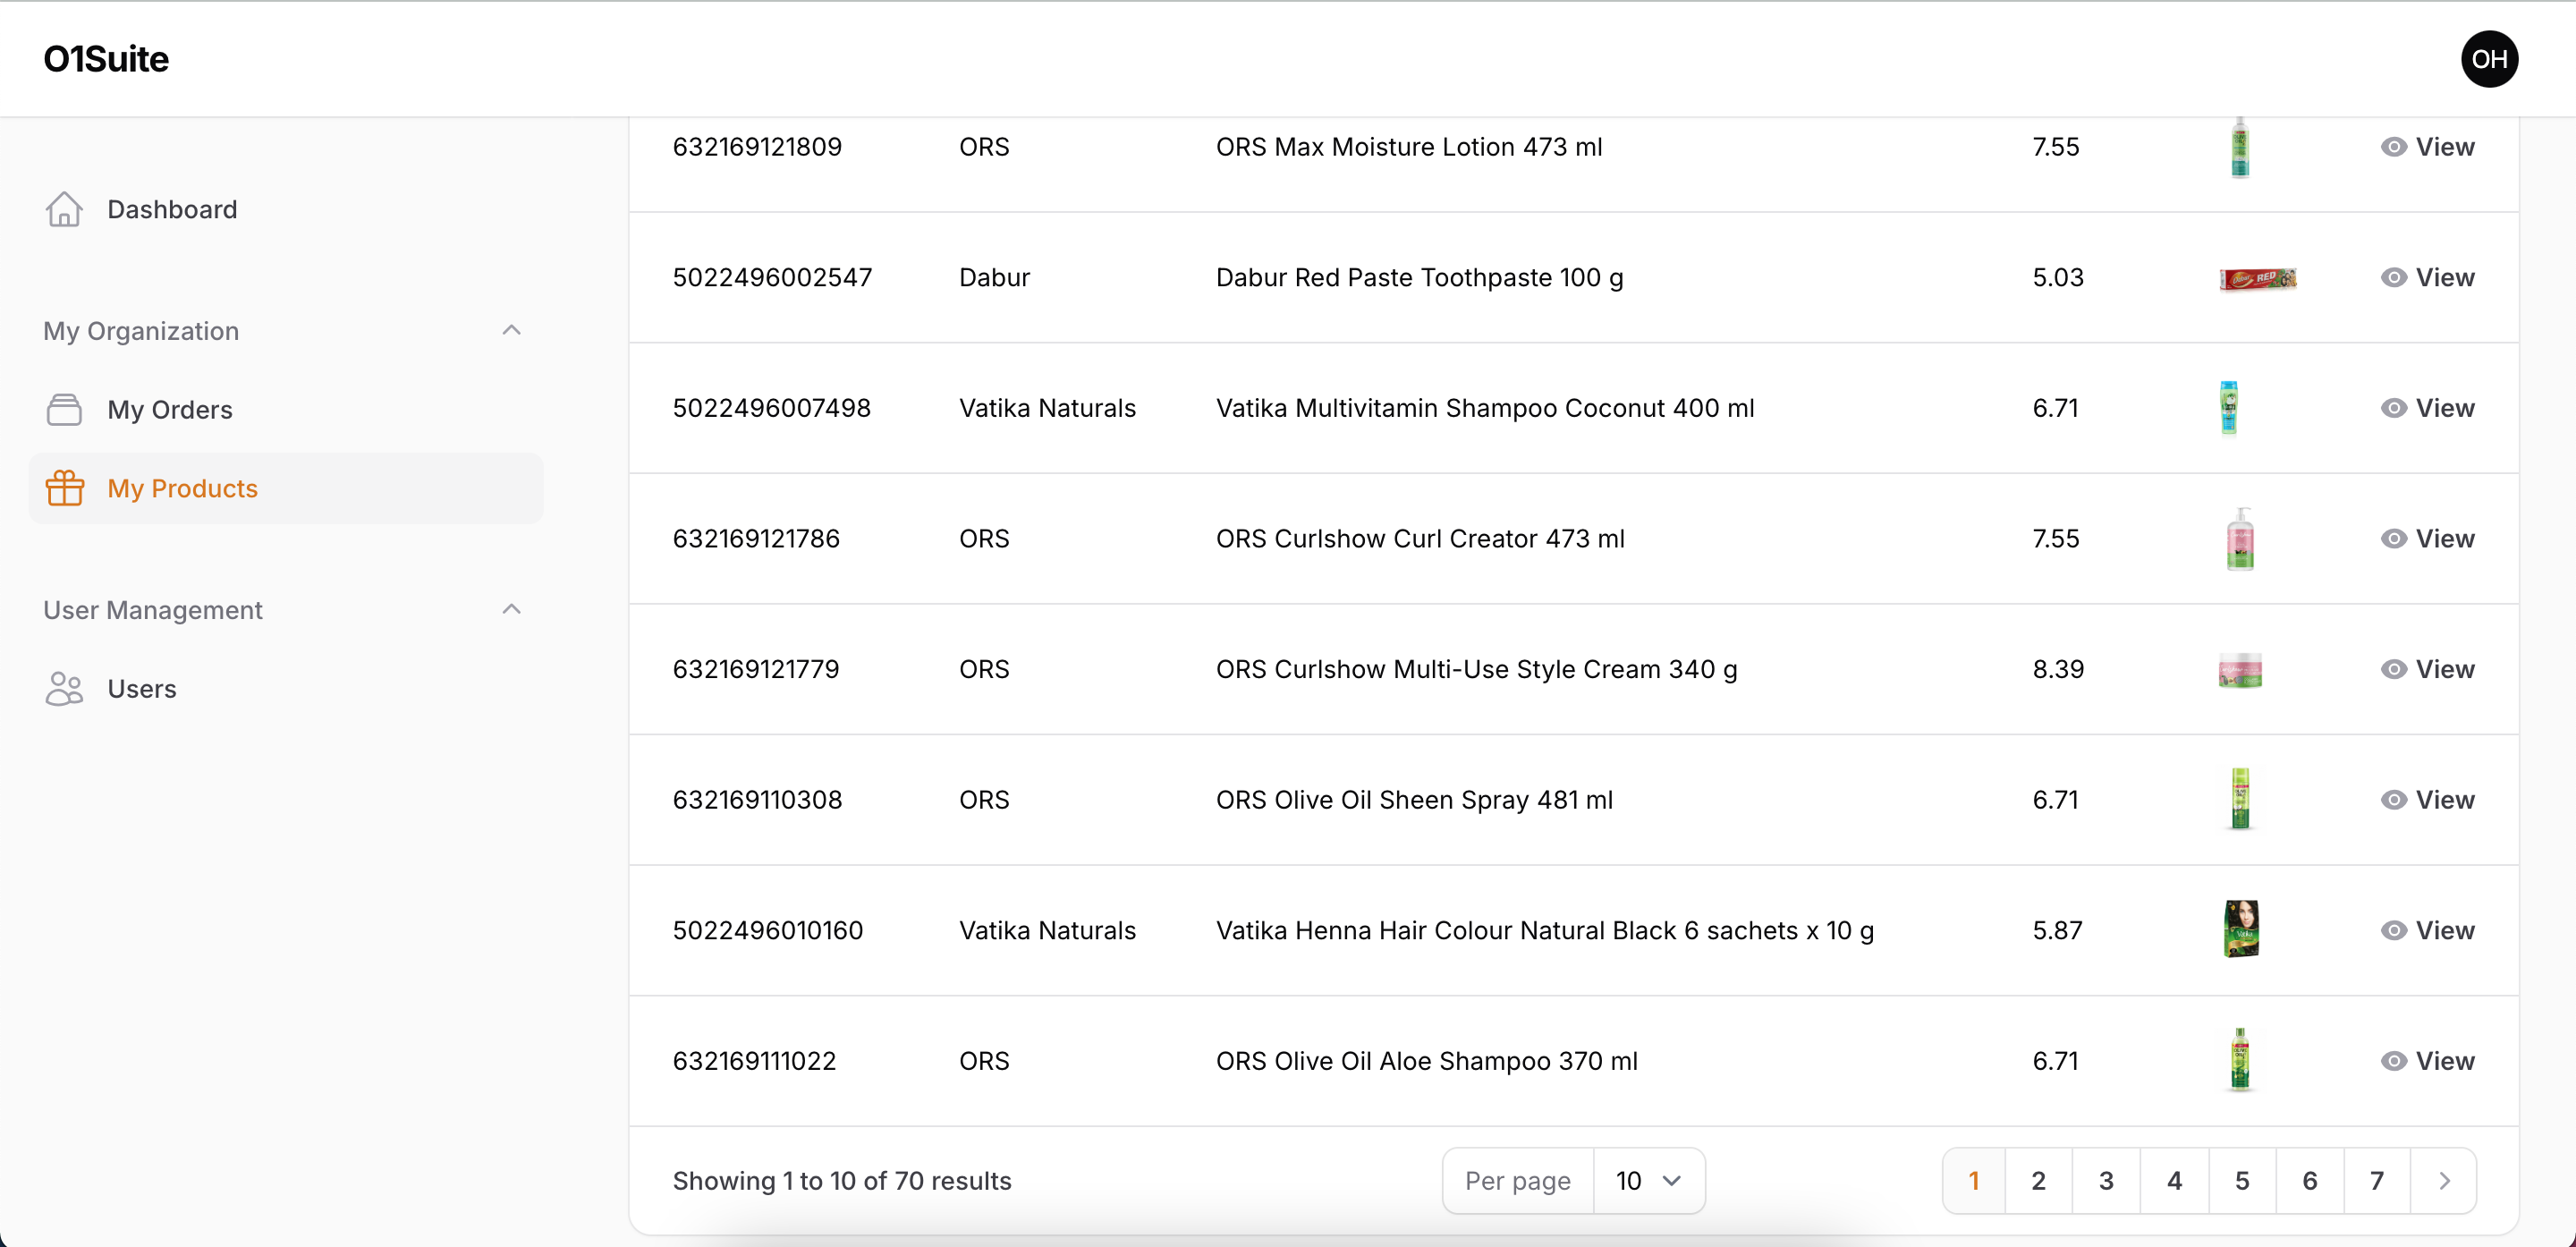2576x1247 pixels.
Task: View ORS Curlshow Multi-Use Style Cream
Action: tap(2427, 669)
